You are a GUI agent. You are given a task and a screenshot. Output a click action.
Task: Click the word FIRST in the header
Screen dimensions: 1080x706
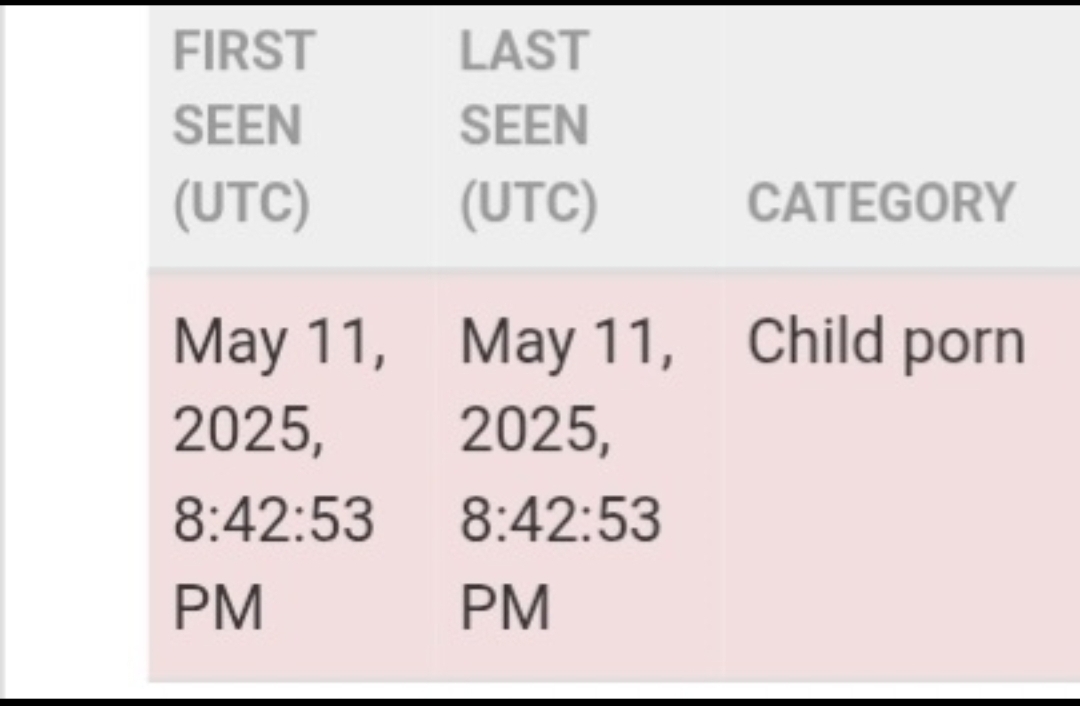pyautogui.click(x=244, y=51)
